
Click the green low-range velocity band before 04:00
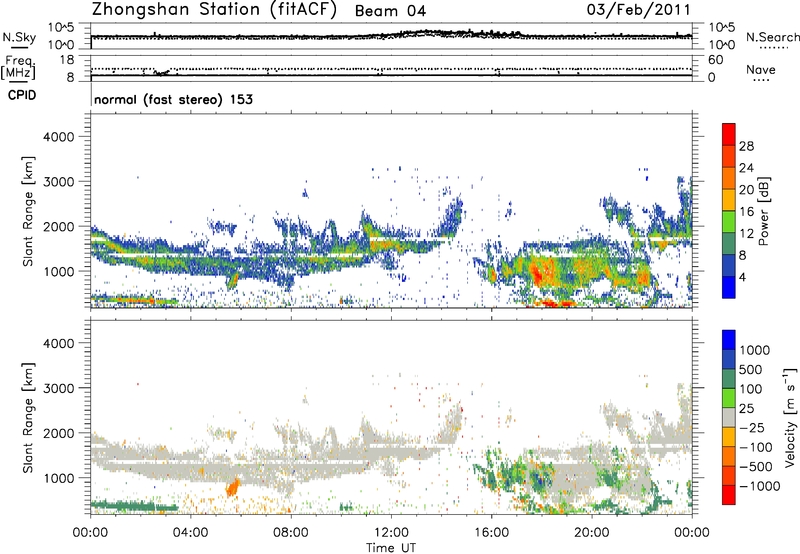pyautogui.click(x=134, y=506)
